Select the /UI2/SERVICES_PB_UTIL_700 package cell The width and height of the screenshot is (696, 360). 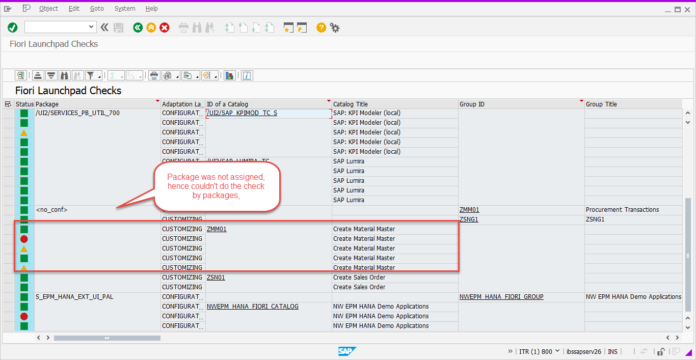click(x=97, y=113)
